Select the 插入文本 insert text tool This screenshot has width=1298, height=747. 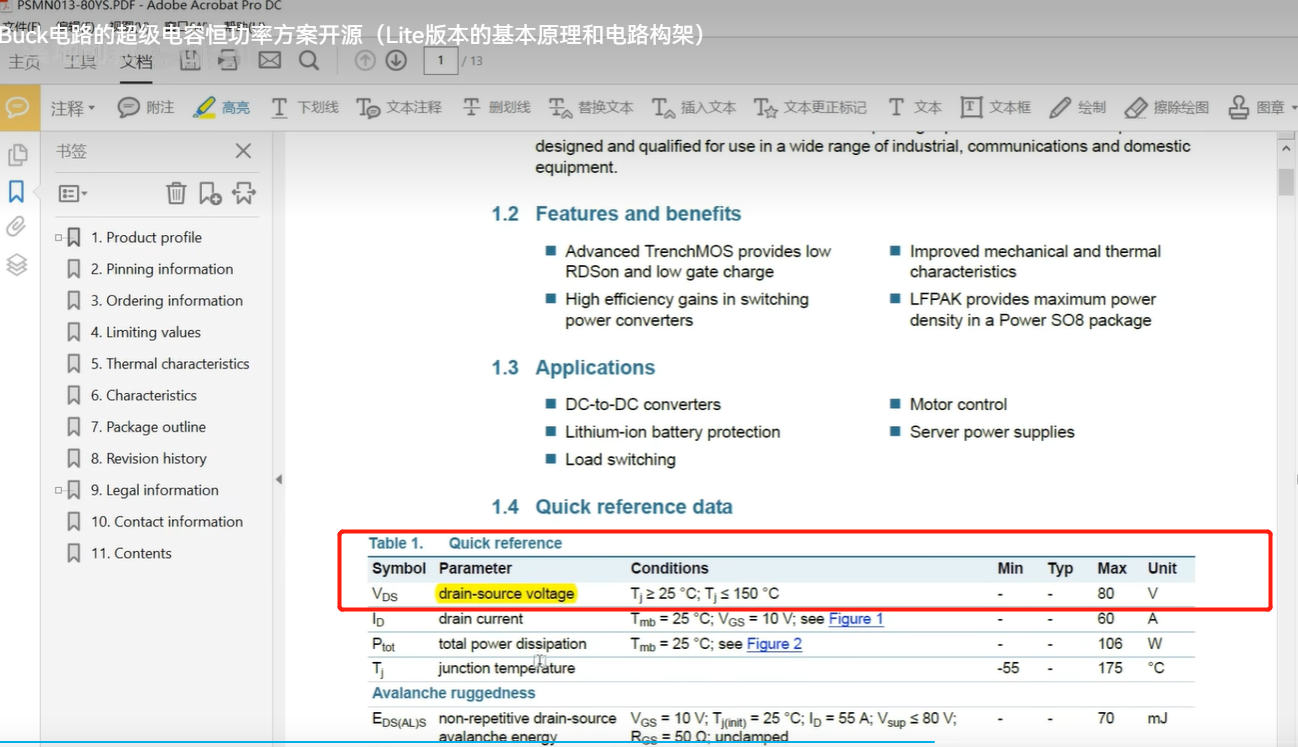click(x=694, y=107)
